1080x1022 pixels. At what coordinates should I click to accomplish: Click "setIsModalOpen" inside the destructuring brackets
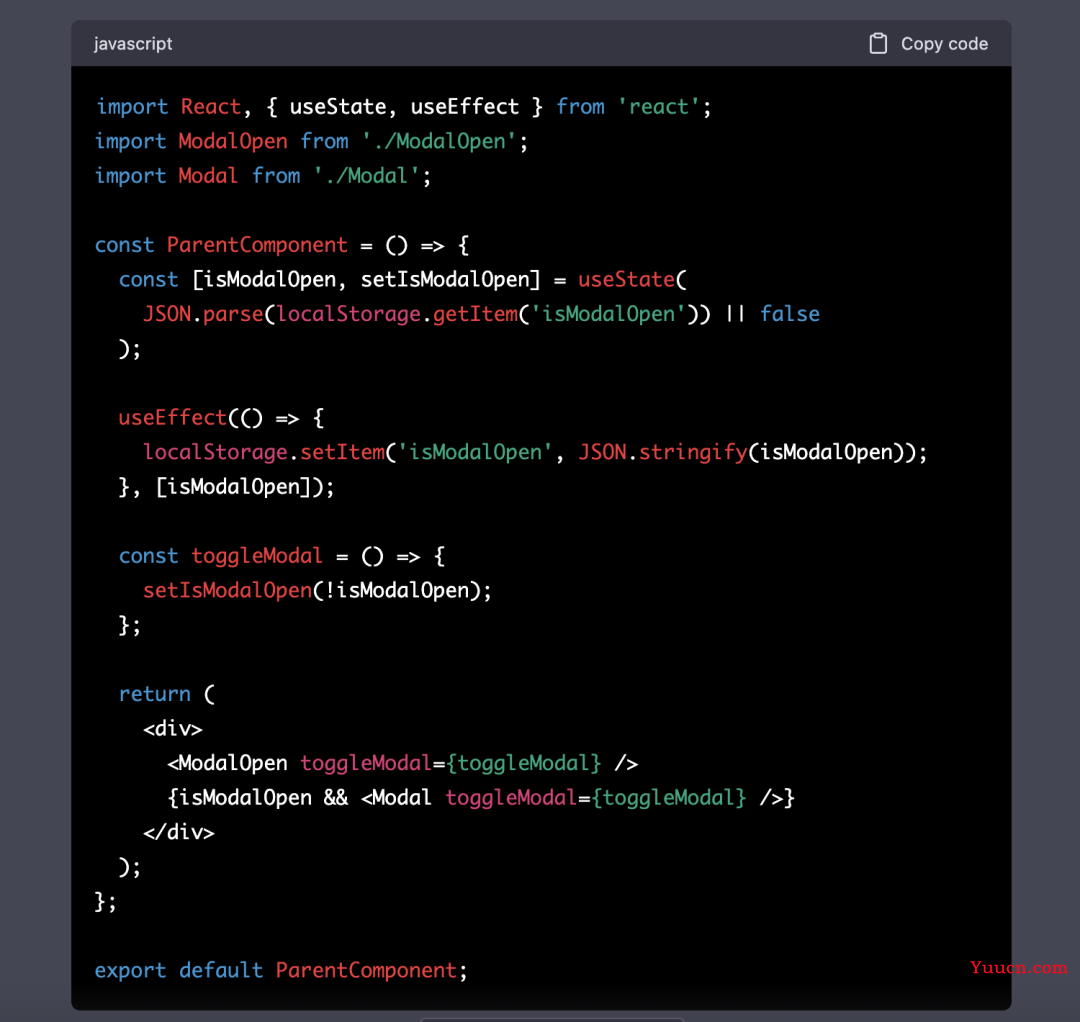pyautogui.click(x=445, y=280)
